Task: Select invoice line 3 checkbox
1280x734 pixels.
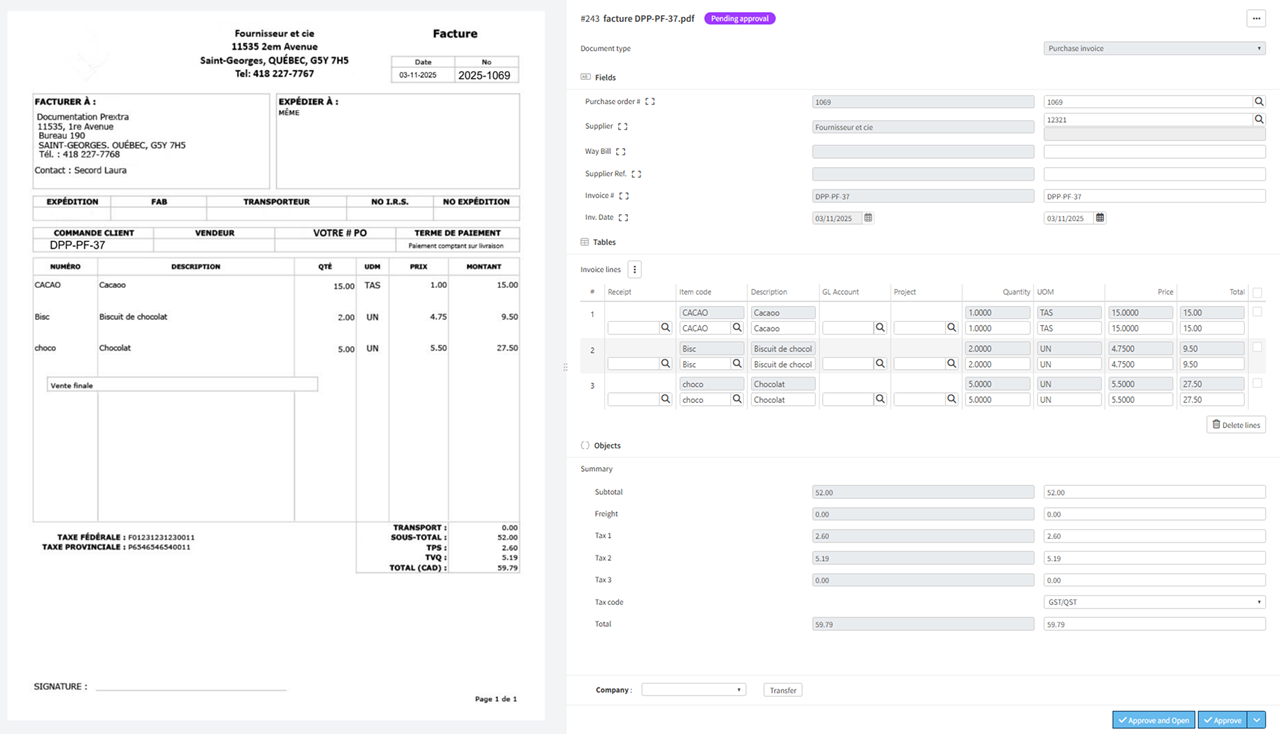Action: point(1257,384)
